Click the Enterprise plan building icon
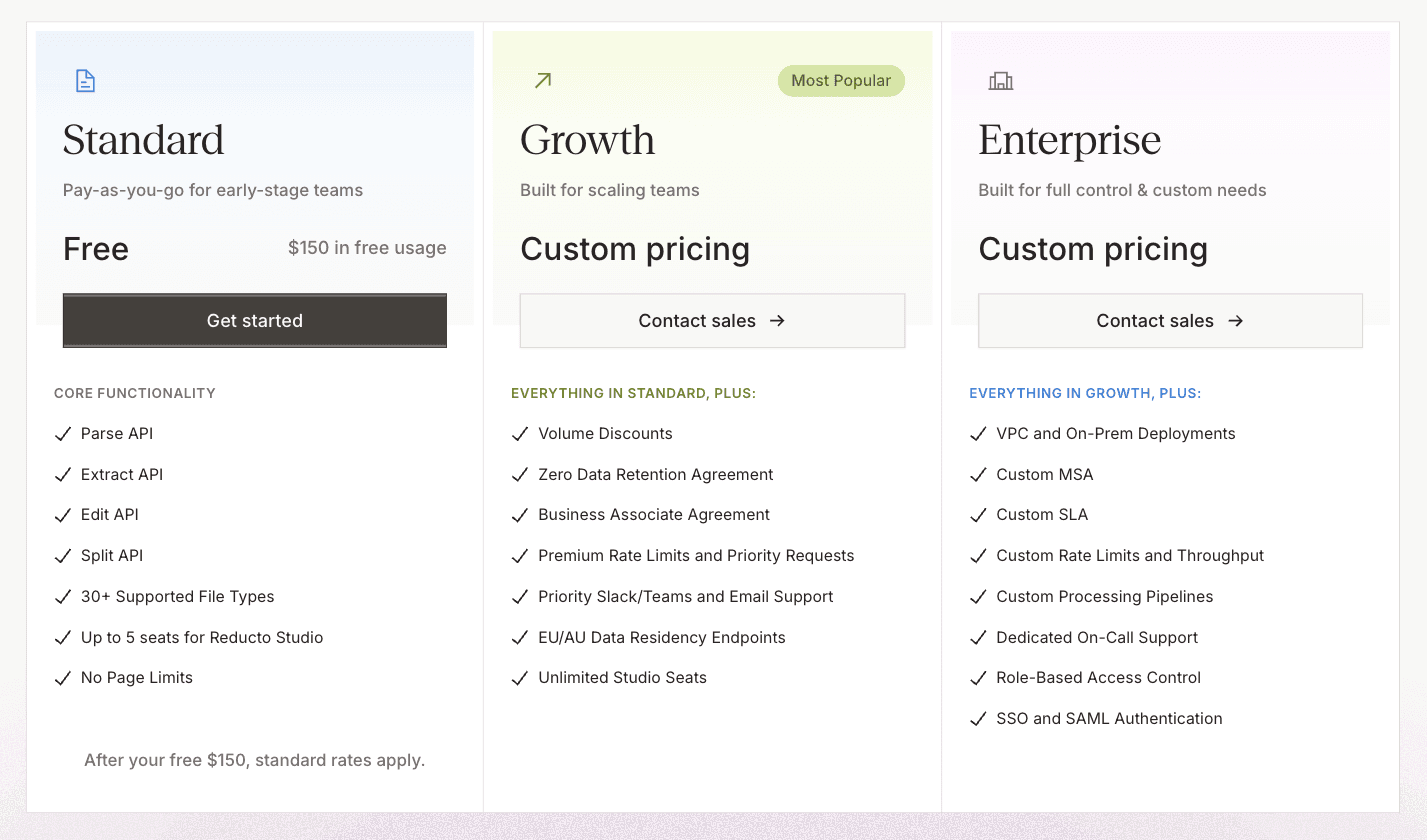This screenshot has width=1427, height=840. [1001, 81]
